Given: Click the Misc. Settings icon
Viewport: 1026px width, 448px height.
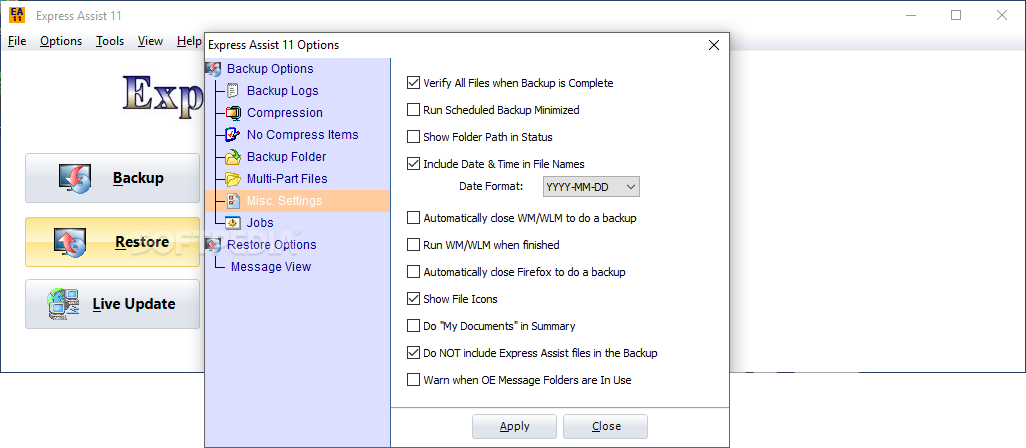Looking at the screenshot, I should coord(233,201).
